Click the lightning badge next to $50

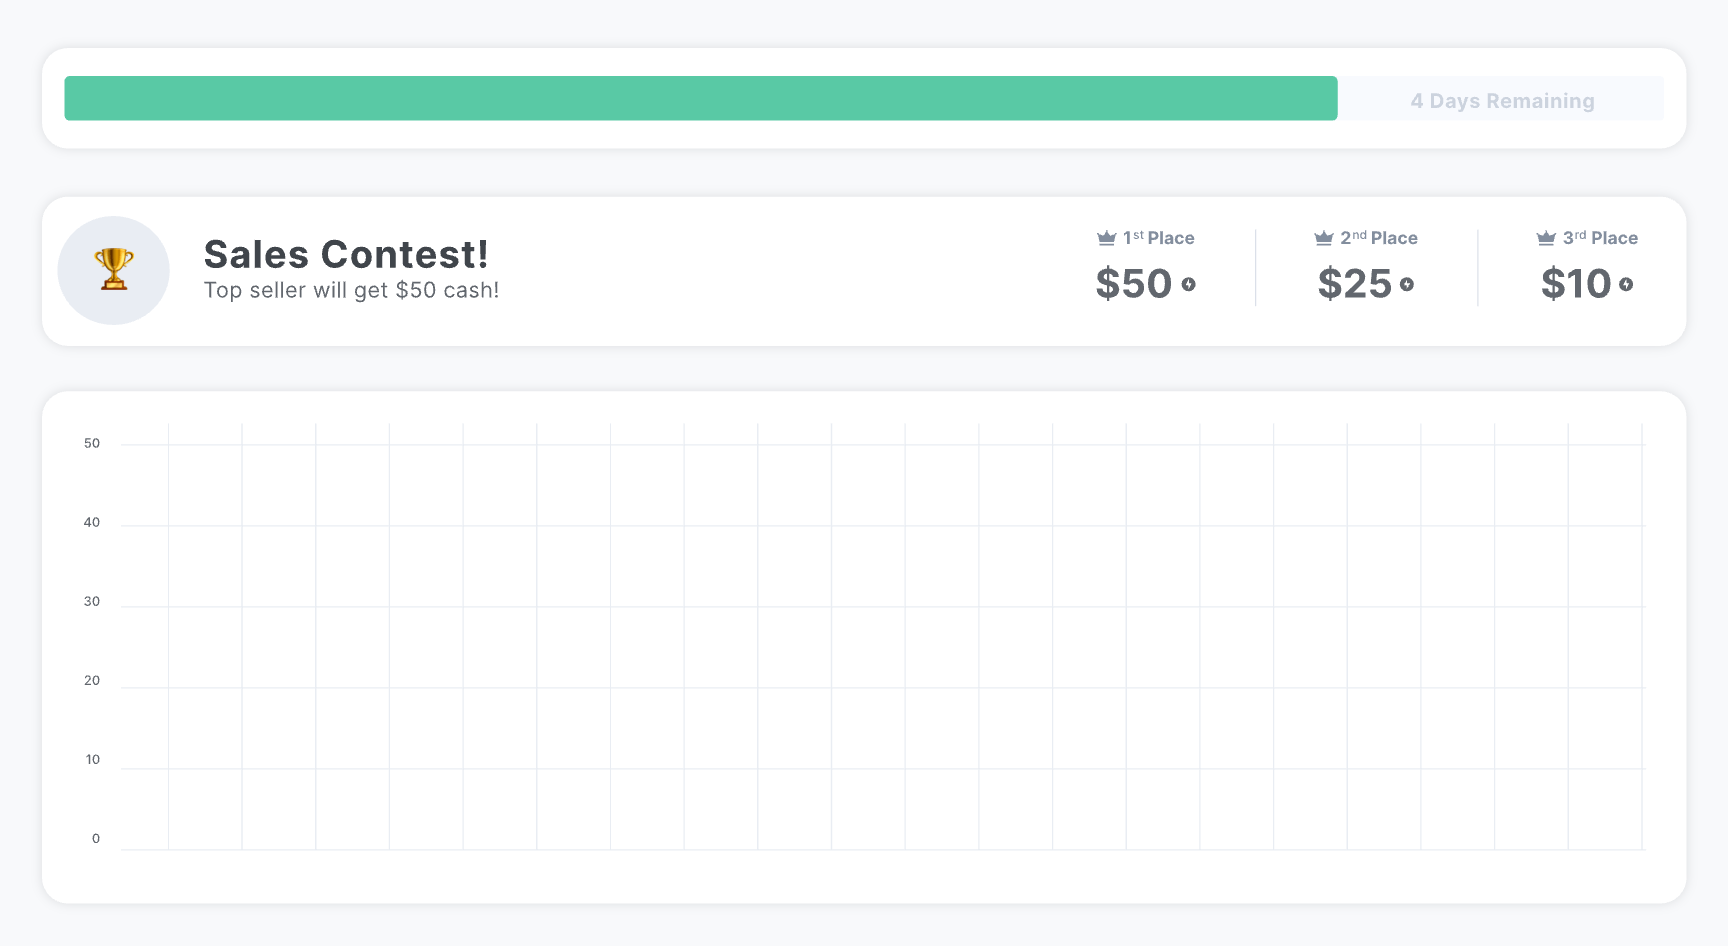1188,285
